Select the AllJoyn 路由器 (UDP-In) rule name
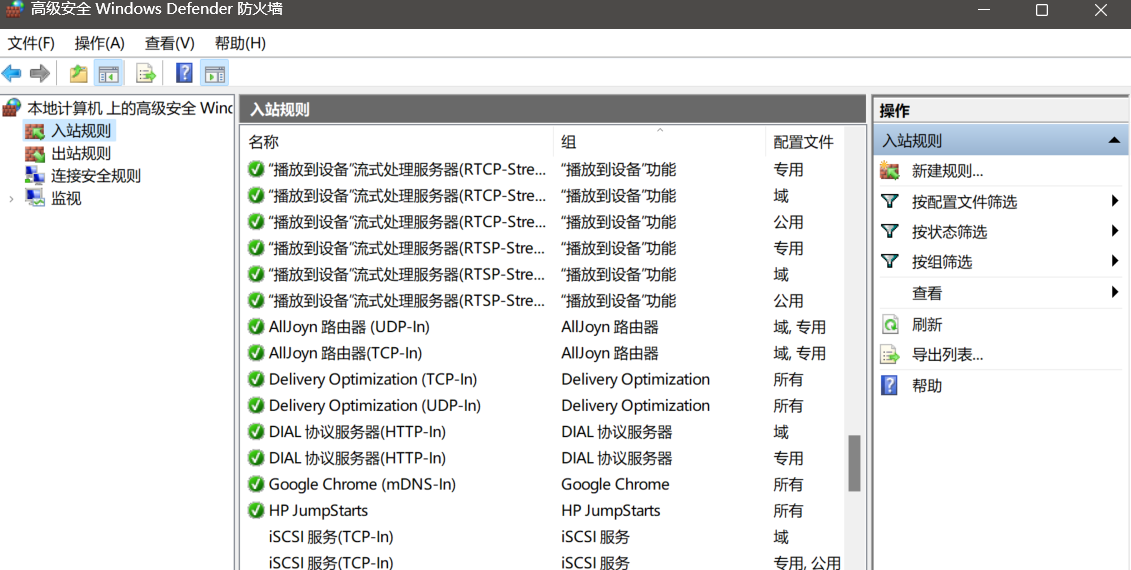The width and height of the screenshot is (1131, 570). coord(349,327)
